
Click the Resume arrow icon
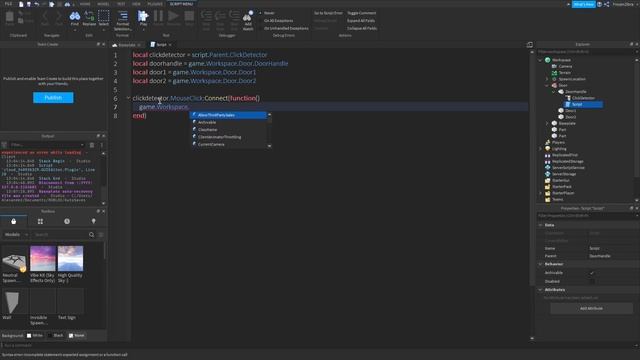pos(173,16)
